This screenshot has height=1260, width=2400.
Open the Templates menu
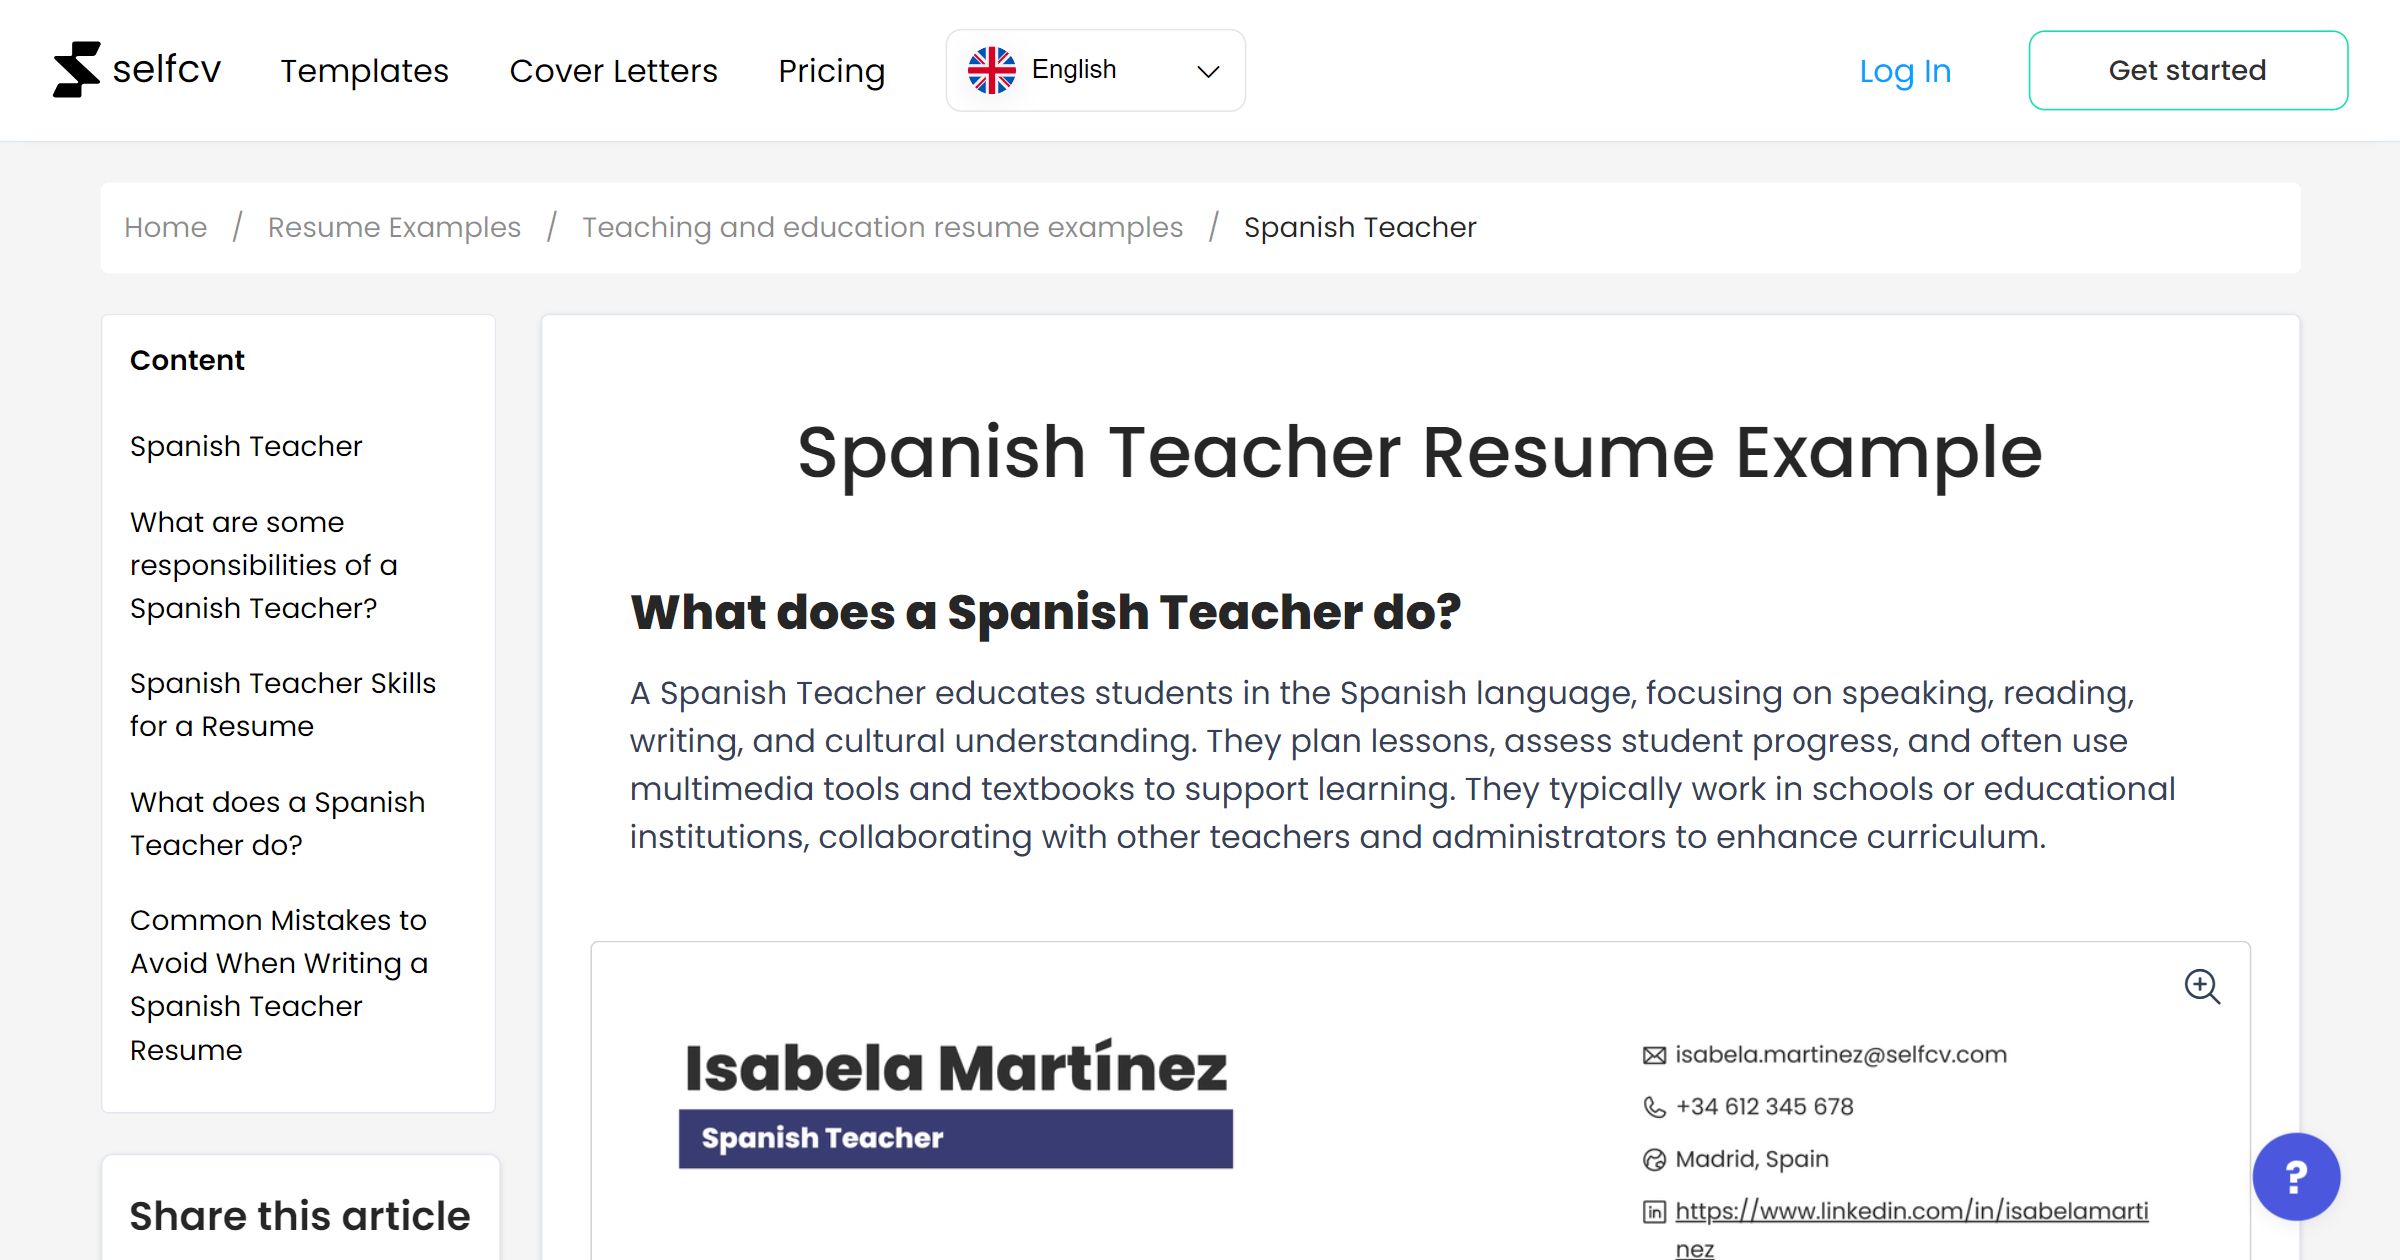[364, 70]
